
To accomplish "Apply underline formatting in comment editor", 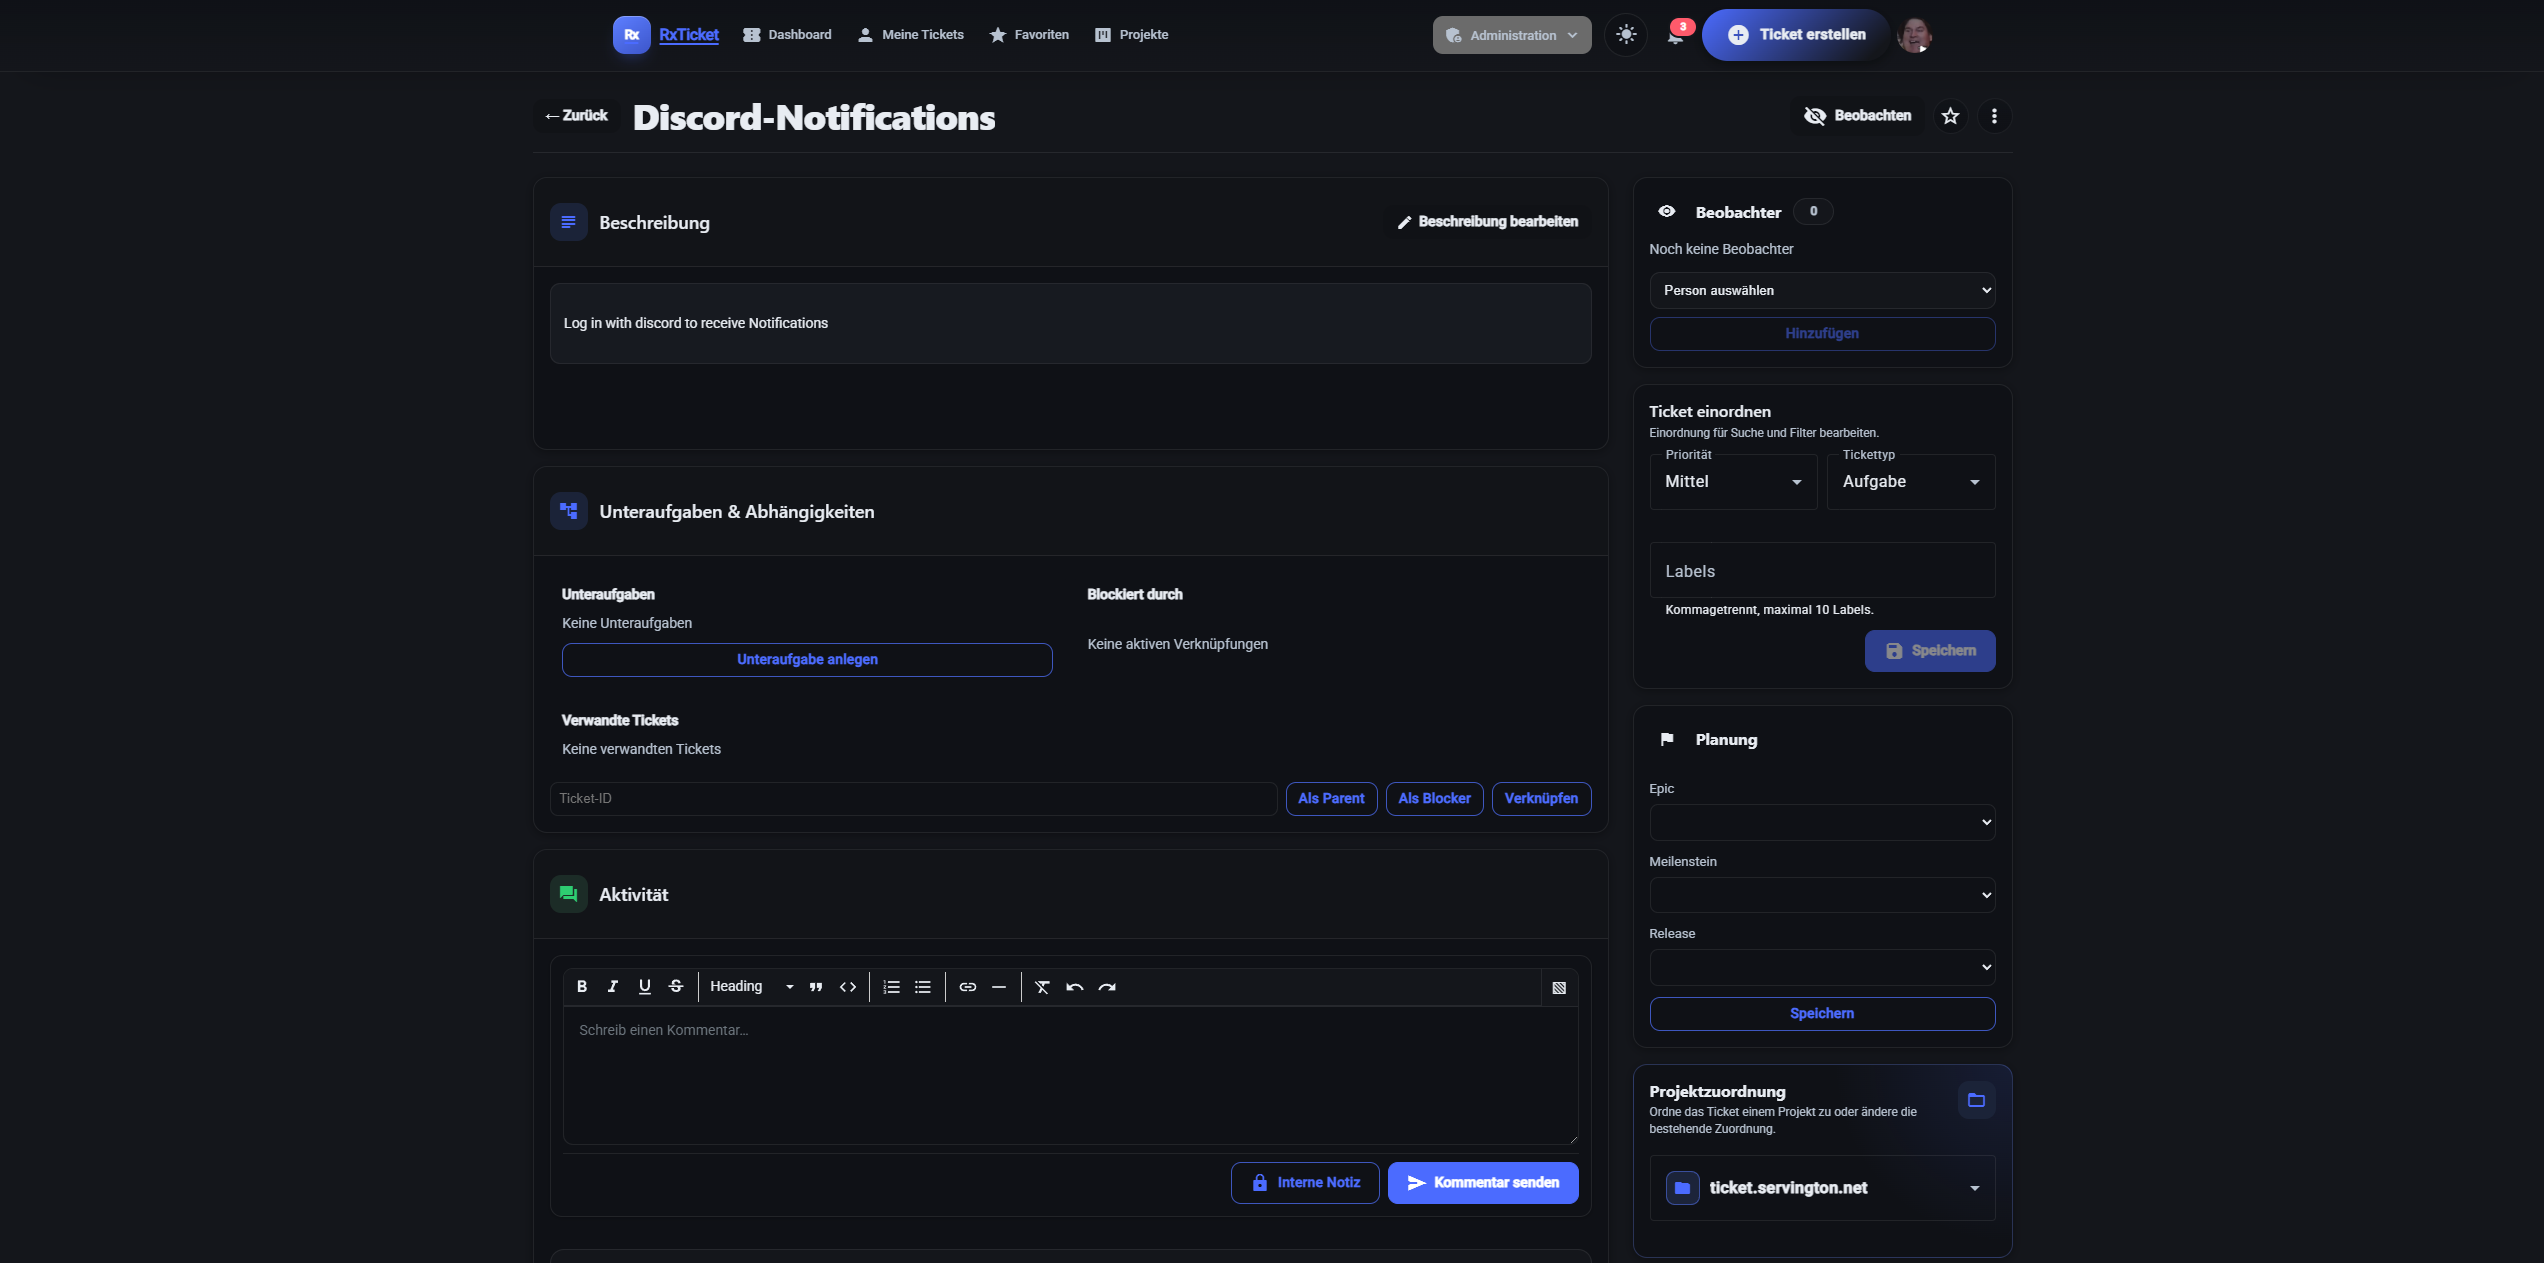I will (x=645, y=987).
